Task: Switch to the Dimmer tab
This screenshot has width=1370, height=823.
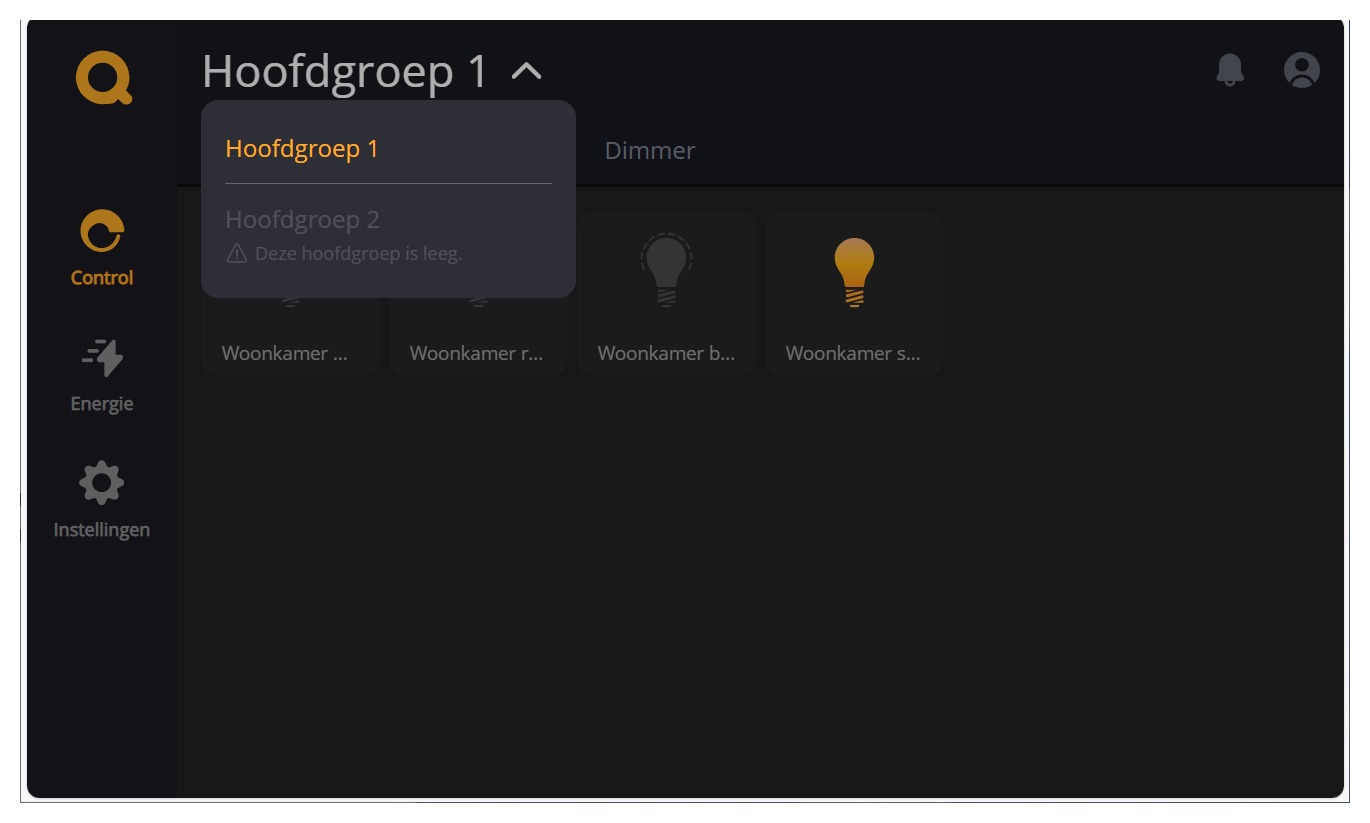Action: click(x=650, y=151)
